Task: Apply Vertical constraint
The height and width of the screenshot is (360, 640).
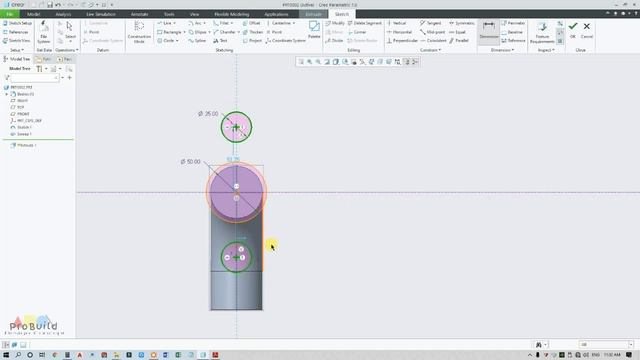Action: (396, 23)
